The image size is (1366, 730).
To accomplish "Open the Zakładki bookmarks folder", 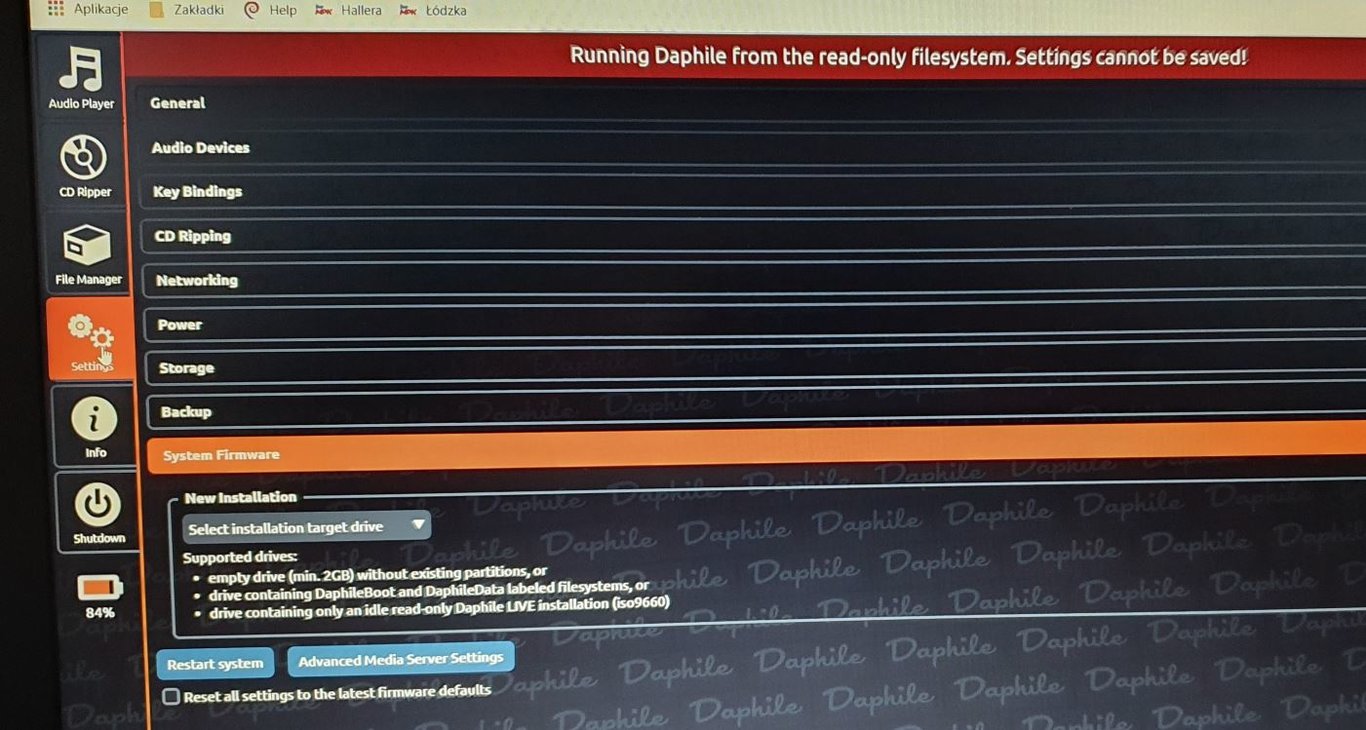I will (186, 10).
